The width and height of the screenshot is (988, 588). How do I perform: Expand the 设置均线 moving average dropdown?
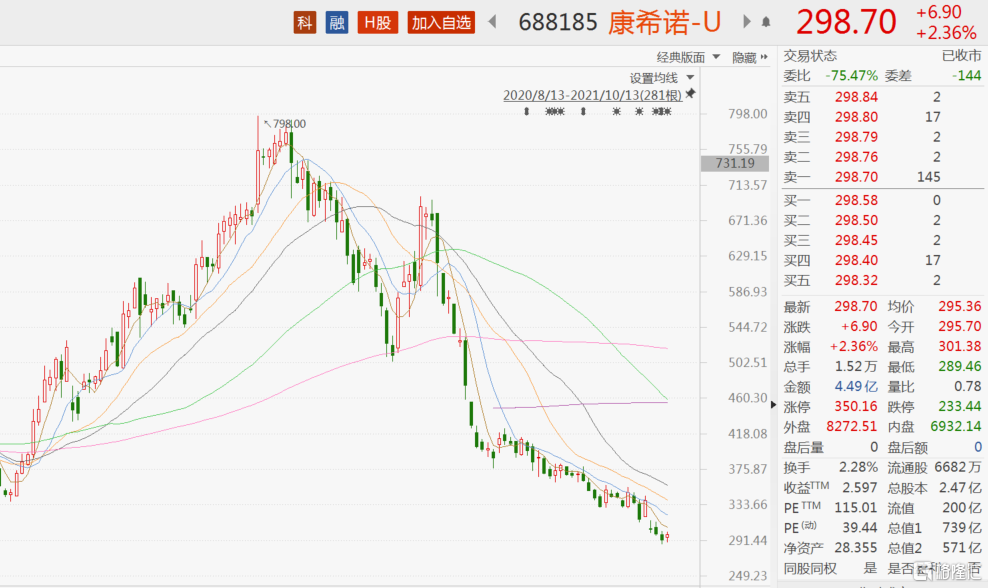pos(660,77)
